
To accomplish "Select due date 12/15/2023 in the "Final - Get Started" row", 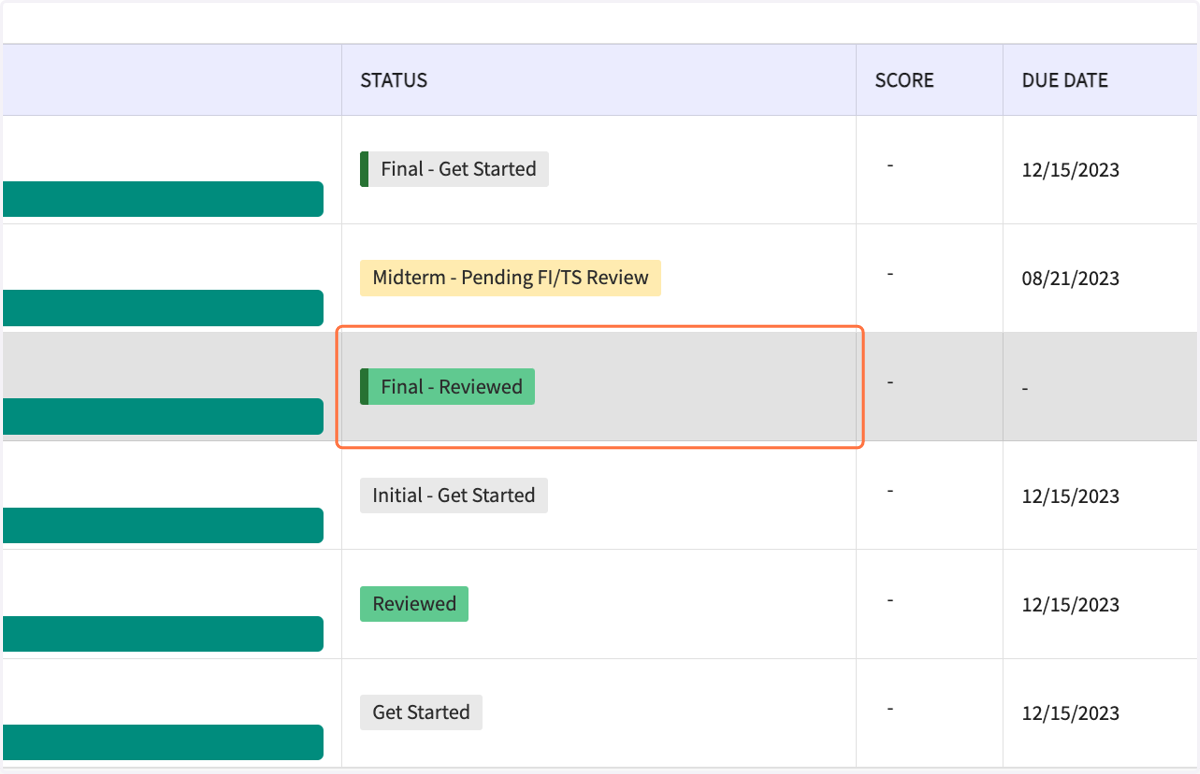I will (1070, 170).
